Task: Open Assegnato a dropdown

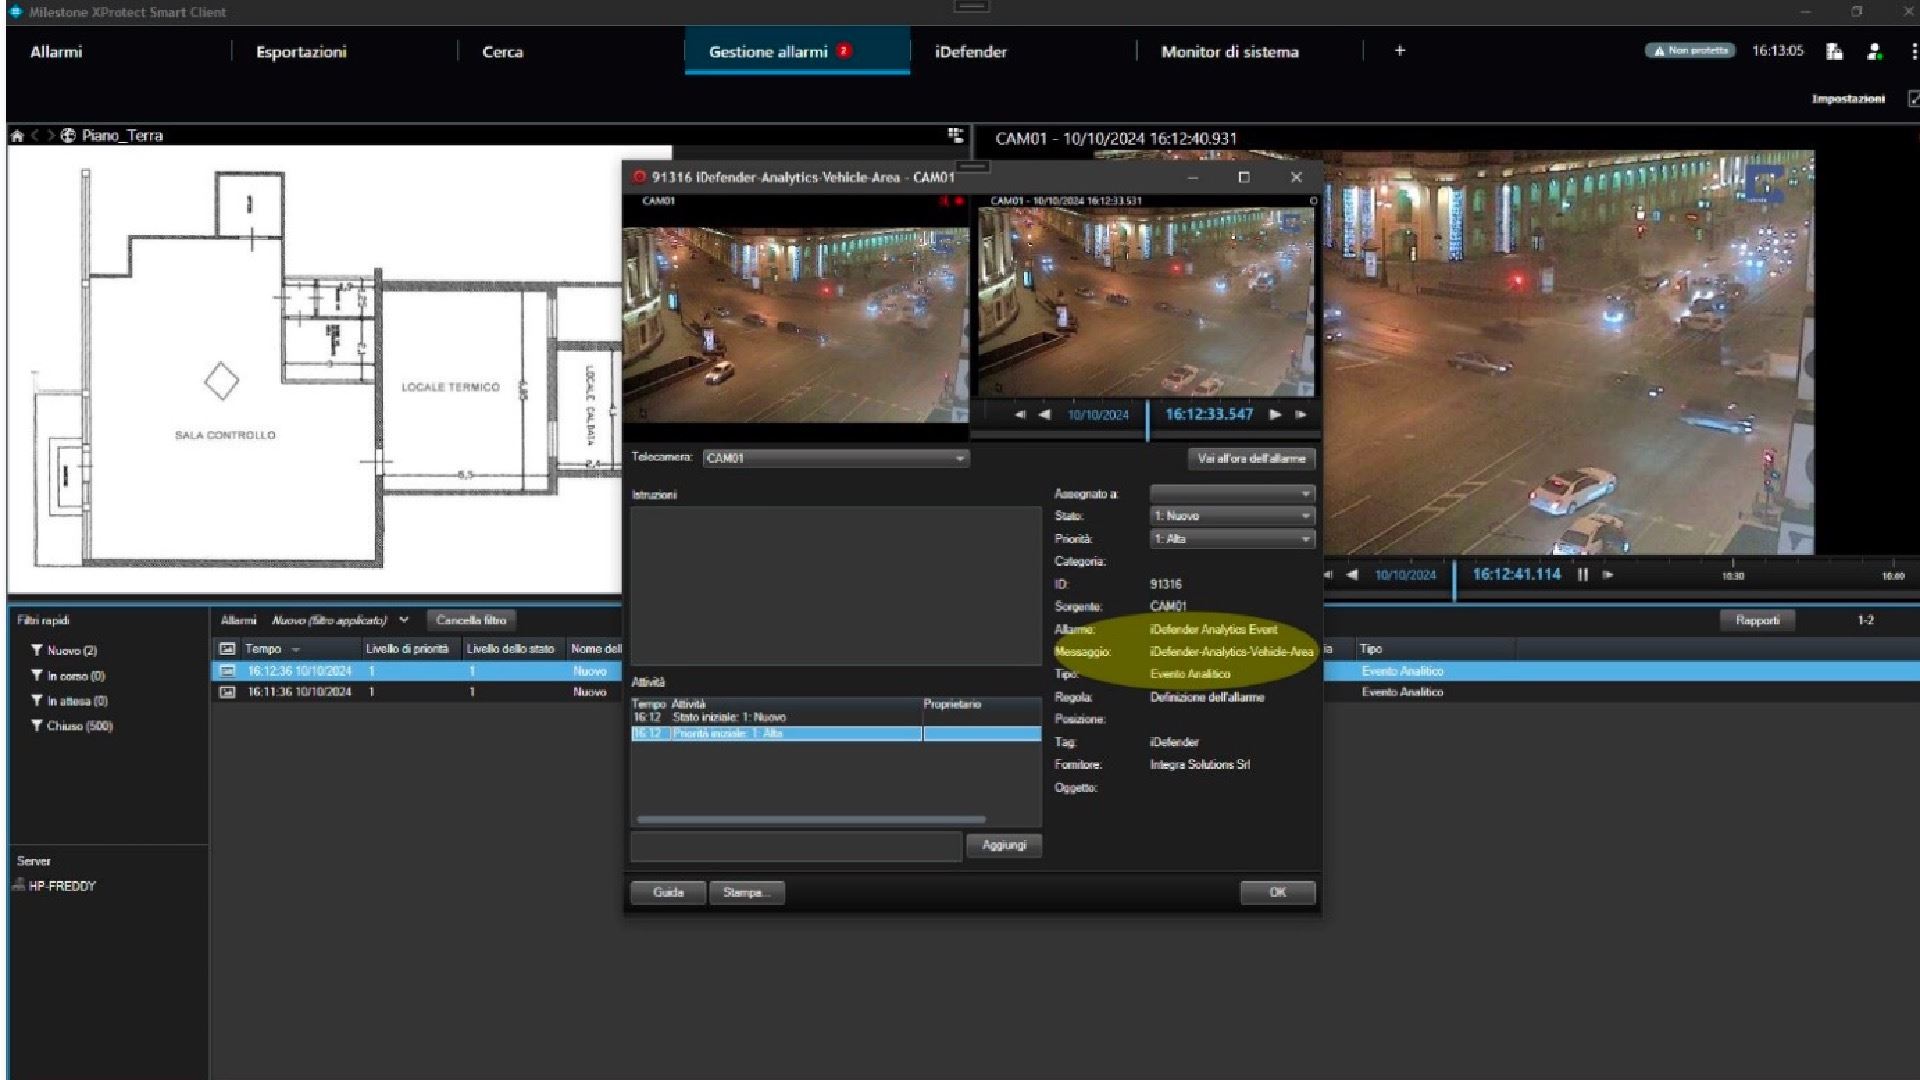Action: tap(1232, 494)
